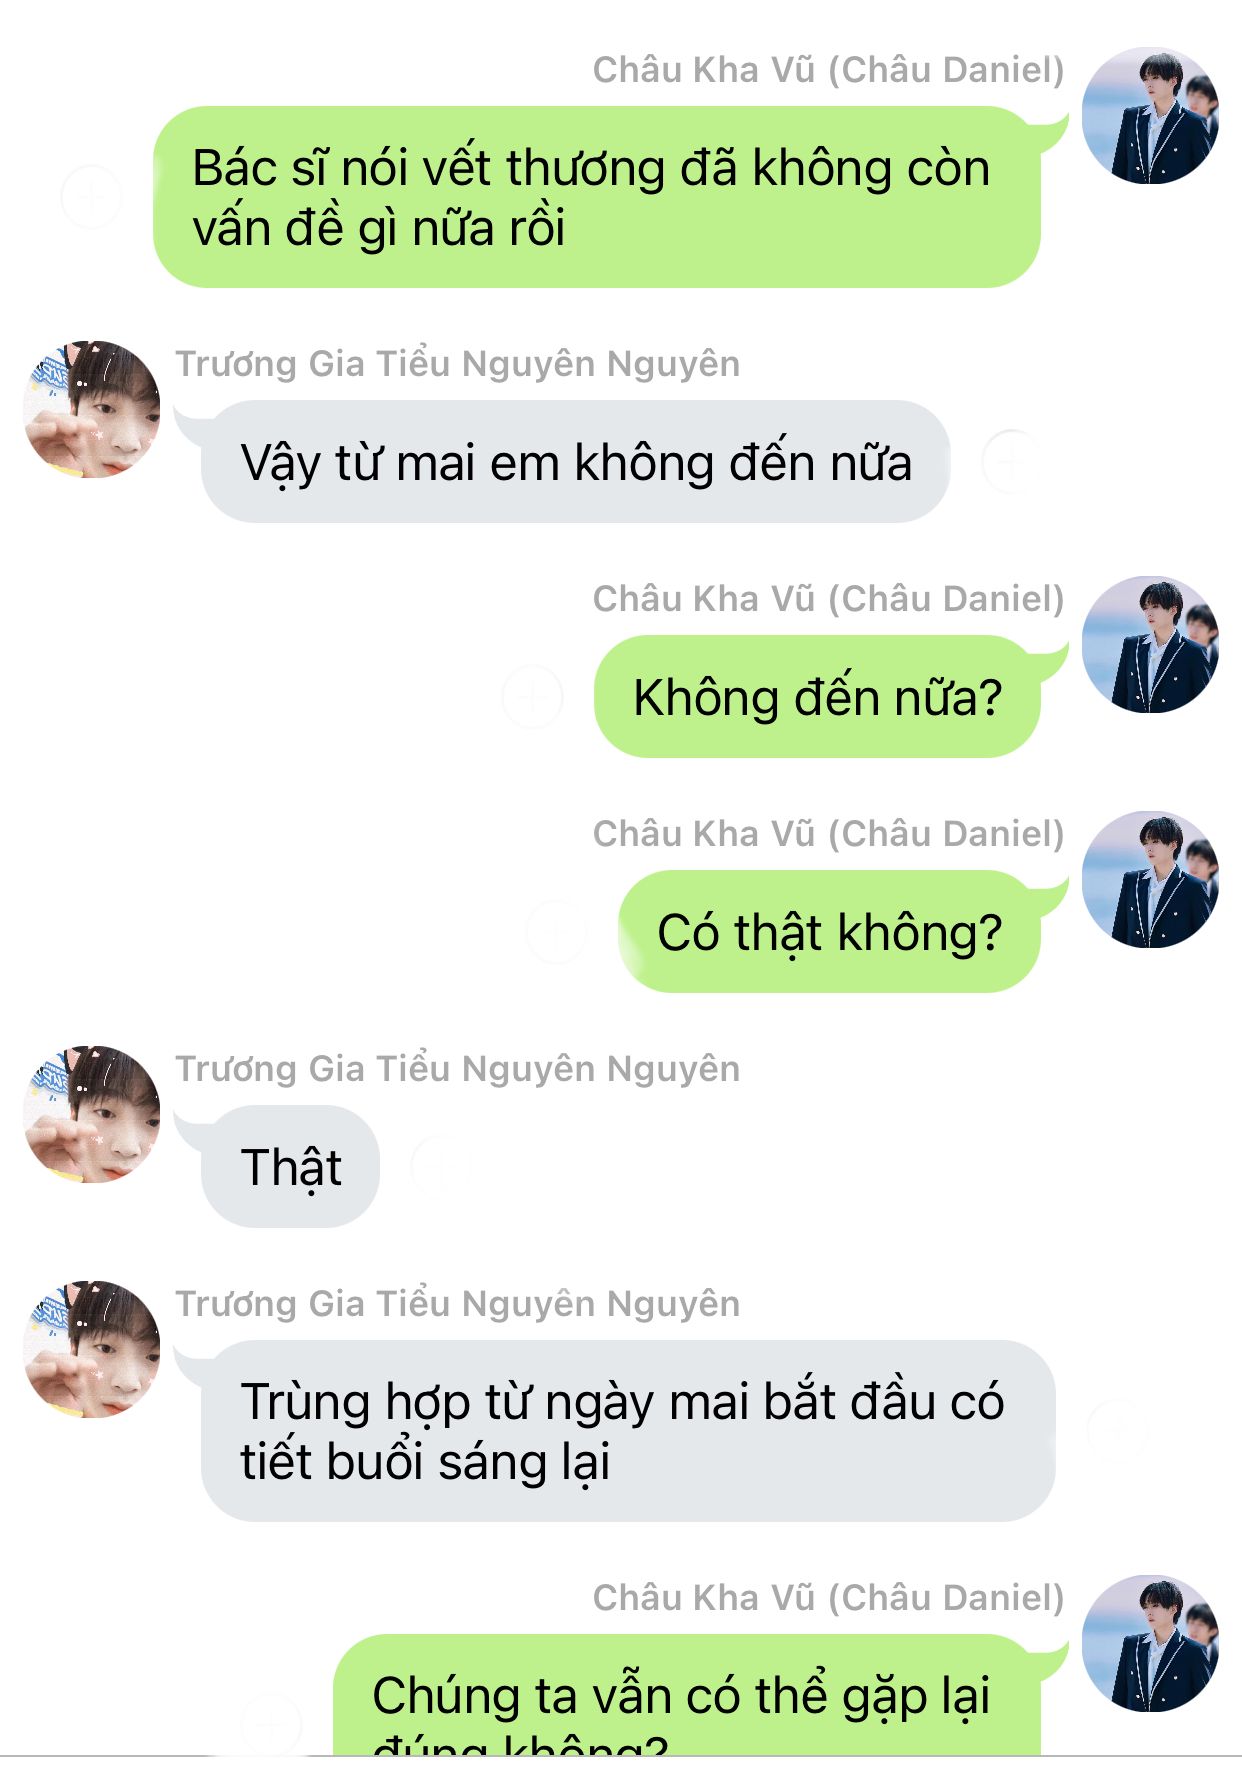Click the 'Trương Gia Tiểu Nguyên Nguyên' name above 'Thật'
The width and height of the screenshot is (1242, 1766).
pyautogui.click(x=458, y=1069)
